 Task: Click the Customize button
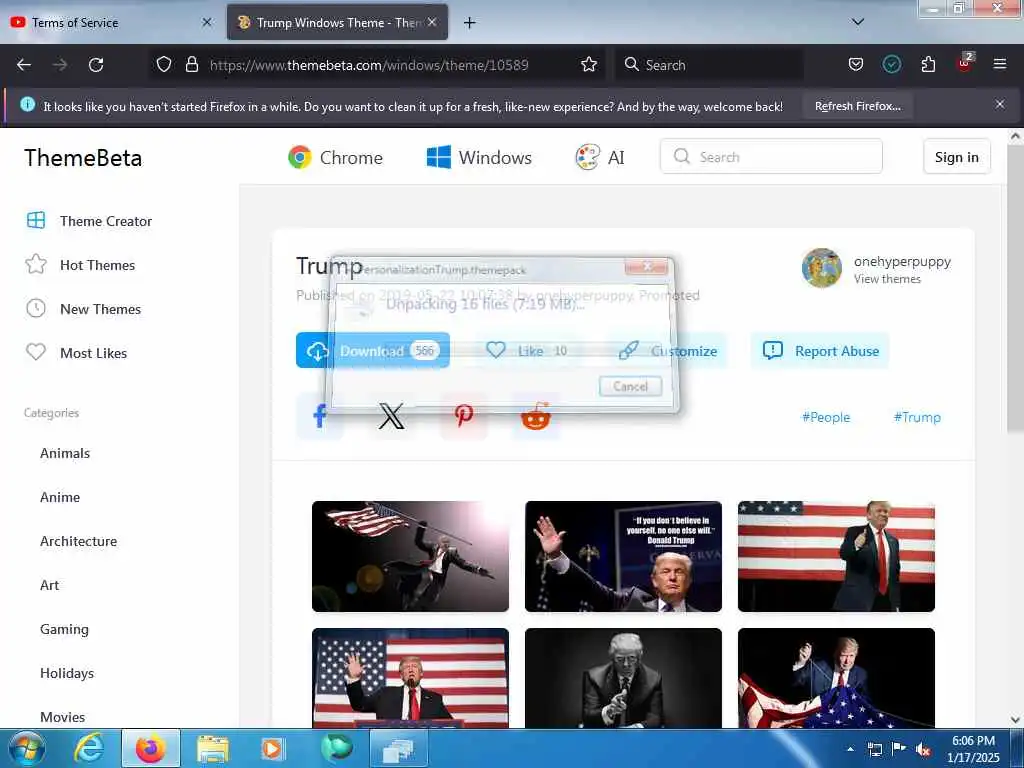pyautogui.click(x=667, y=351)
